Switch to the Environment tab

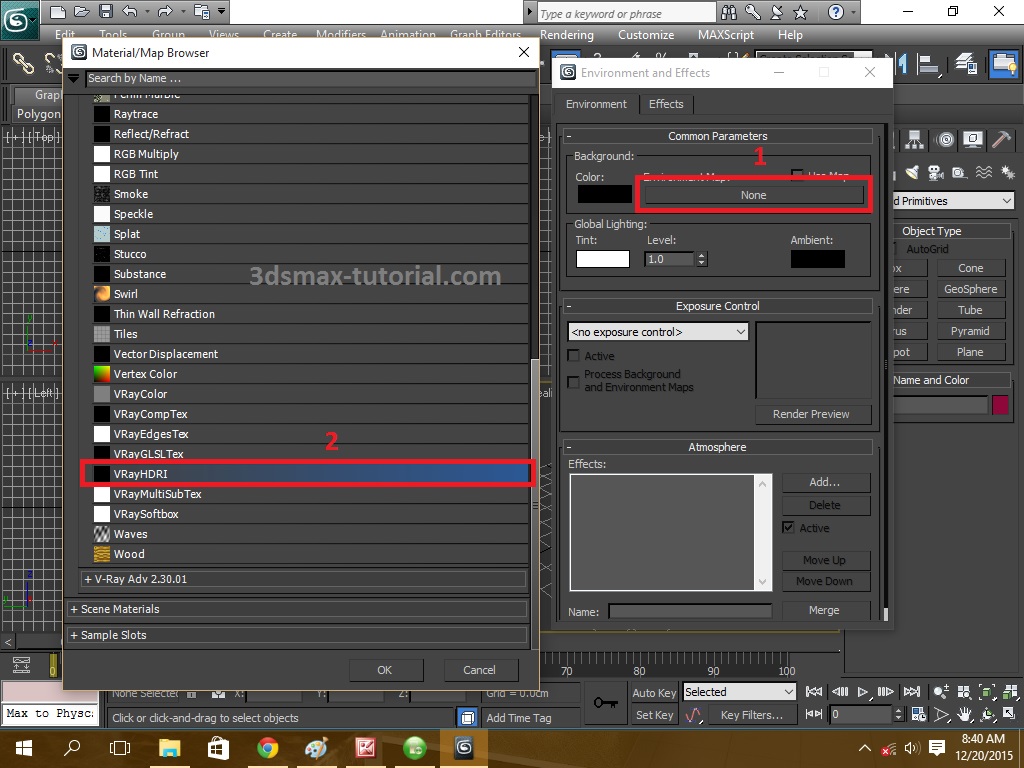[x=596, y=104]
